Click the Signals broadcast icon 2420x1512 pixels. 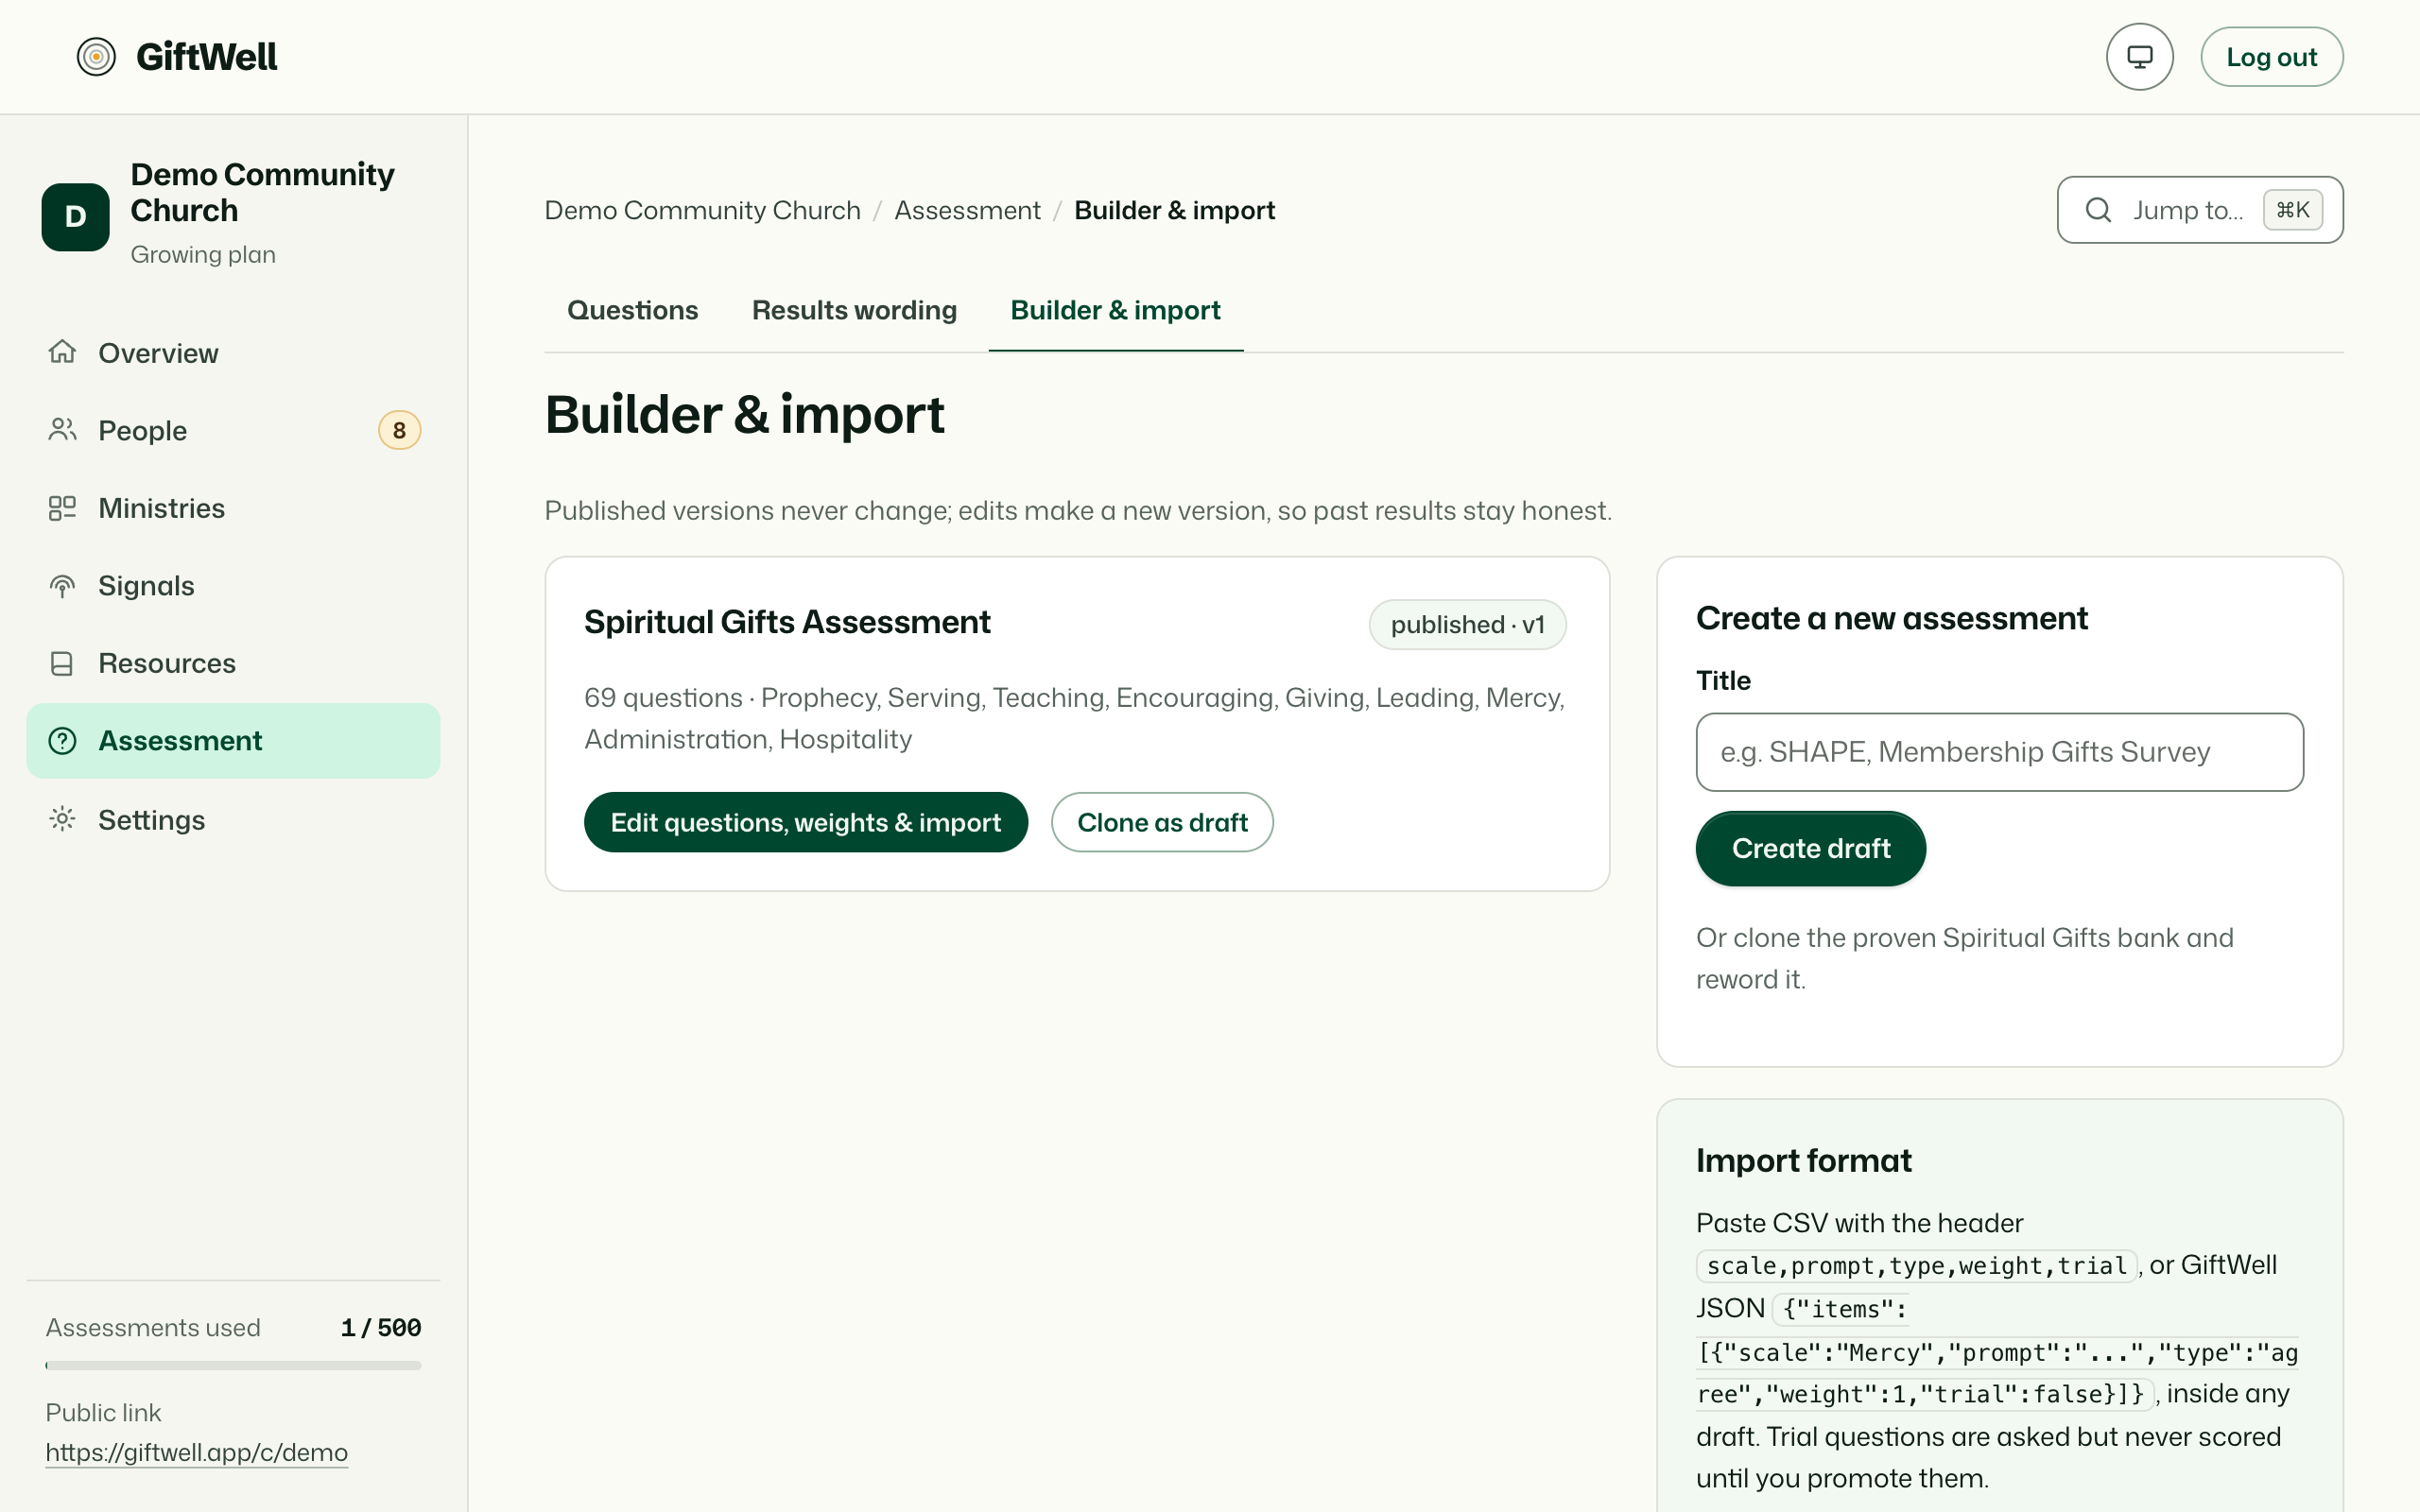62,586
